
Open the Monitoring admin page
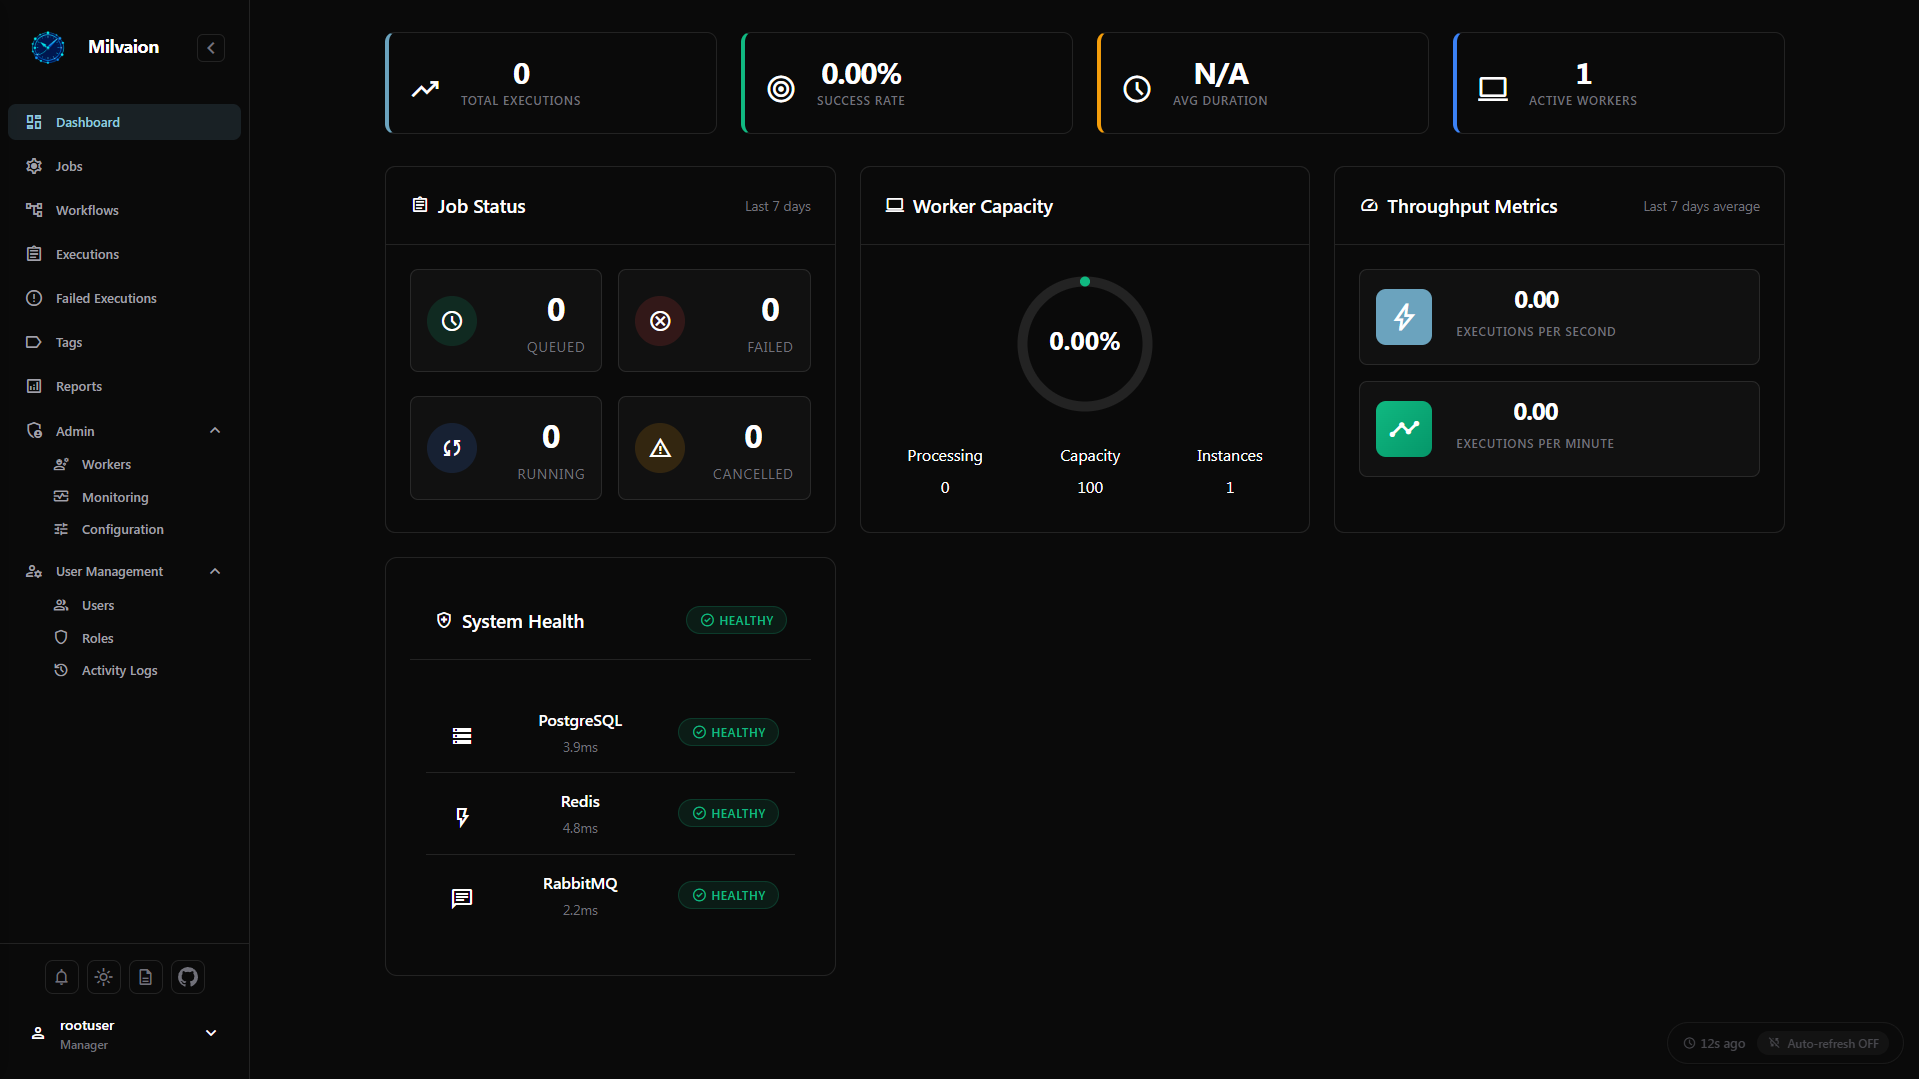[115, 497]
